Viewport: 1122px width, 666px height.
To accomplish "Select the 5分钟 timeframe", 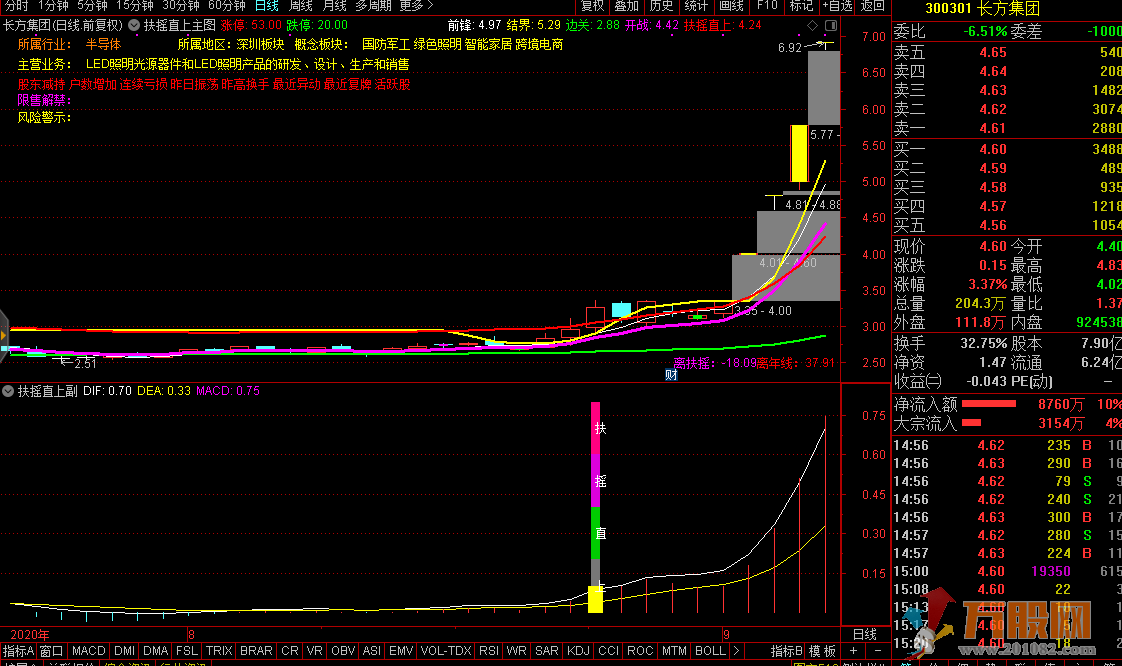I will 92,6.
